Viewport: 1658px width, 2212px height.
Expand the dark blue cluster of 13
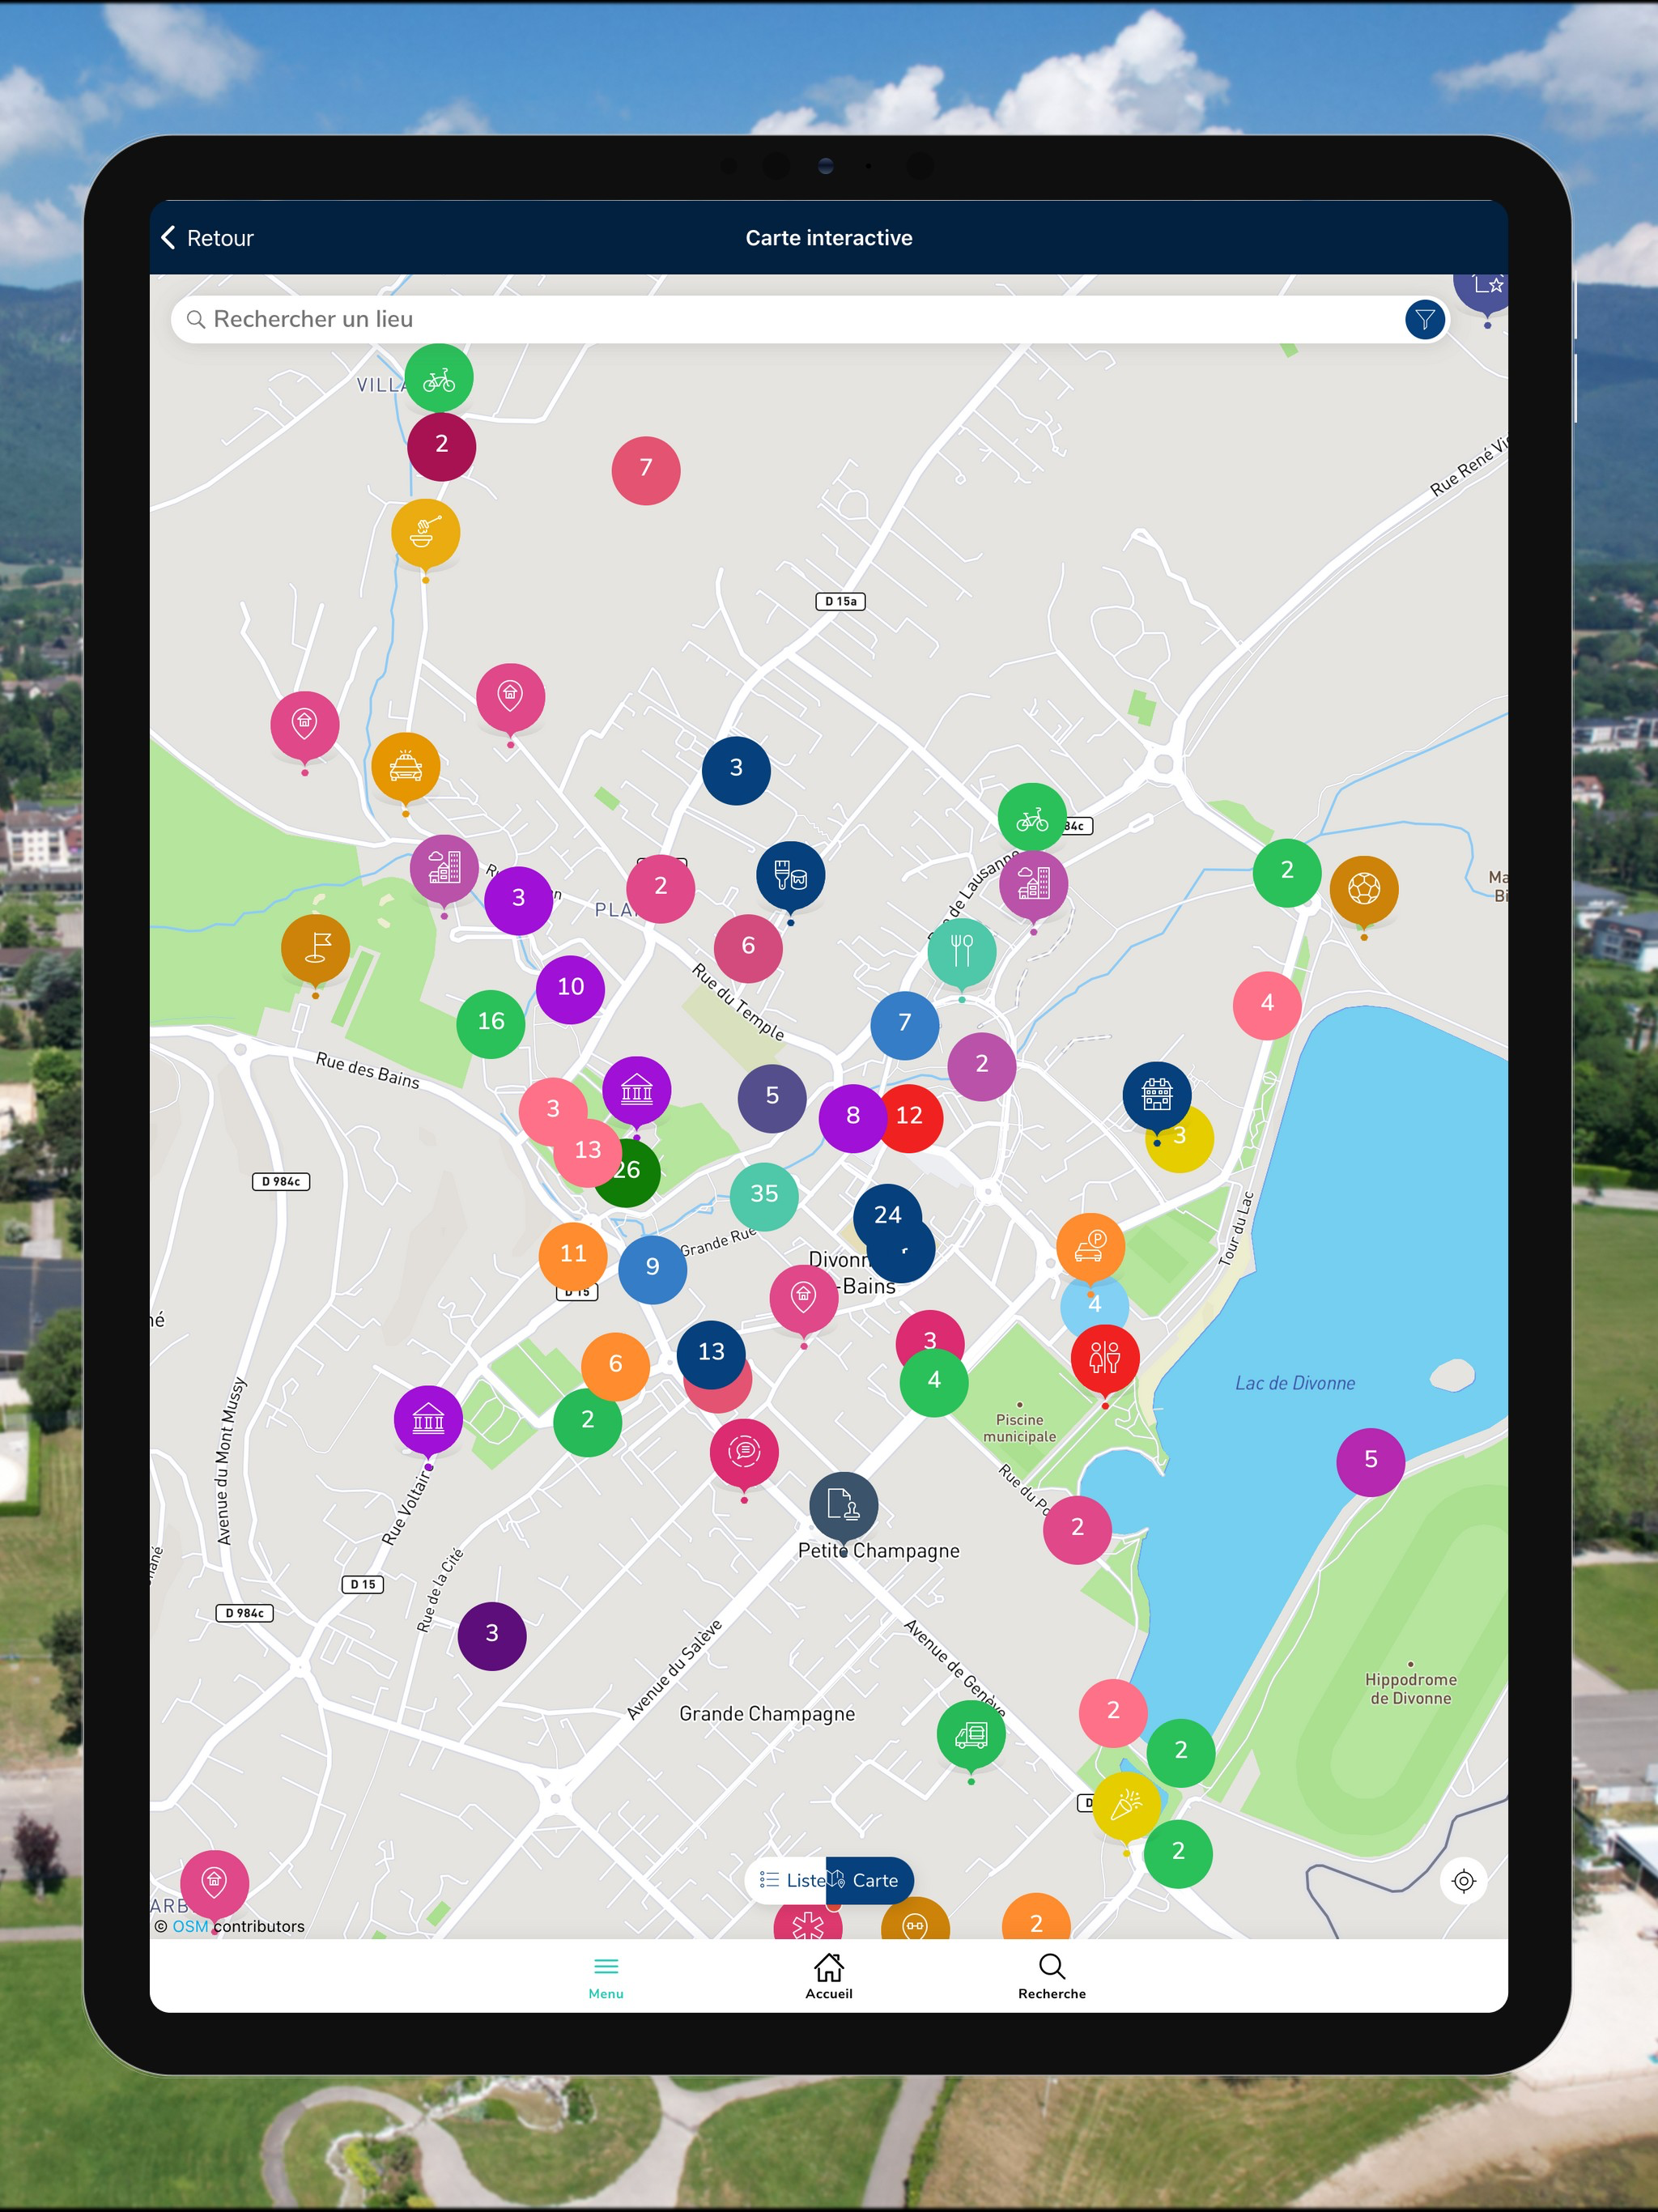[x=711, y=1354]
